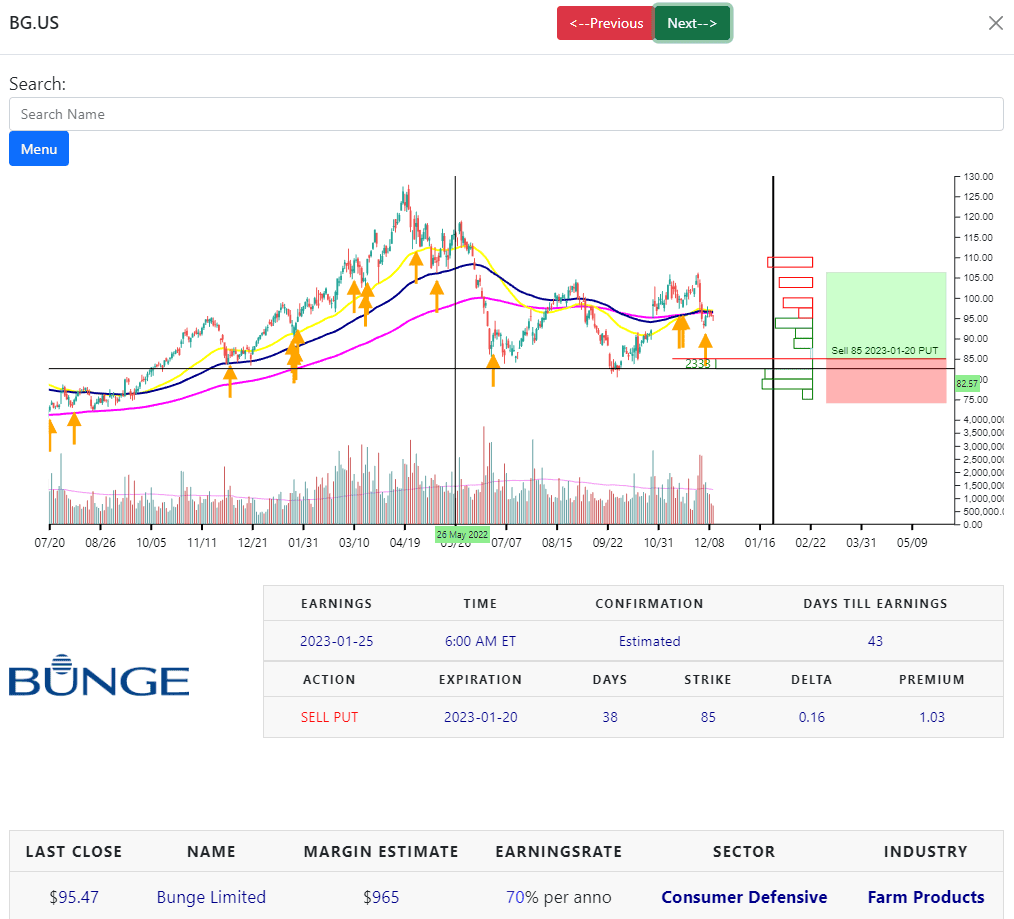Click the EXPIRATION column header
The width and height of the screenshot is (1014, 919).
point(480,680)
